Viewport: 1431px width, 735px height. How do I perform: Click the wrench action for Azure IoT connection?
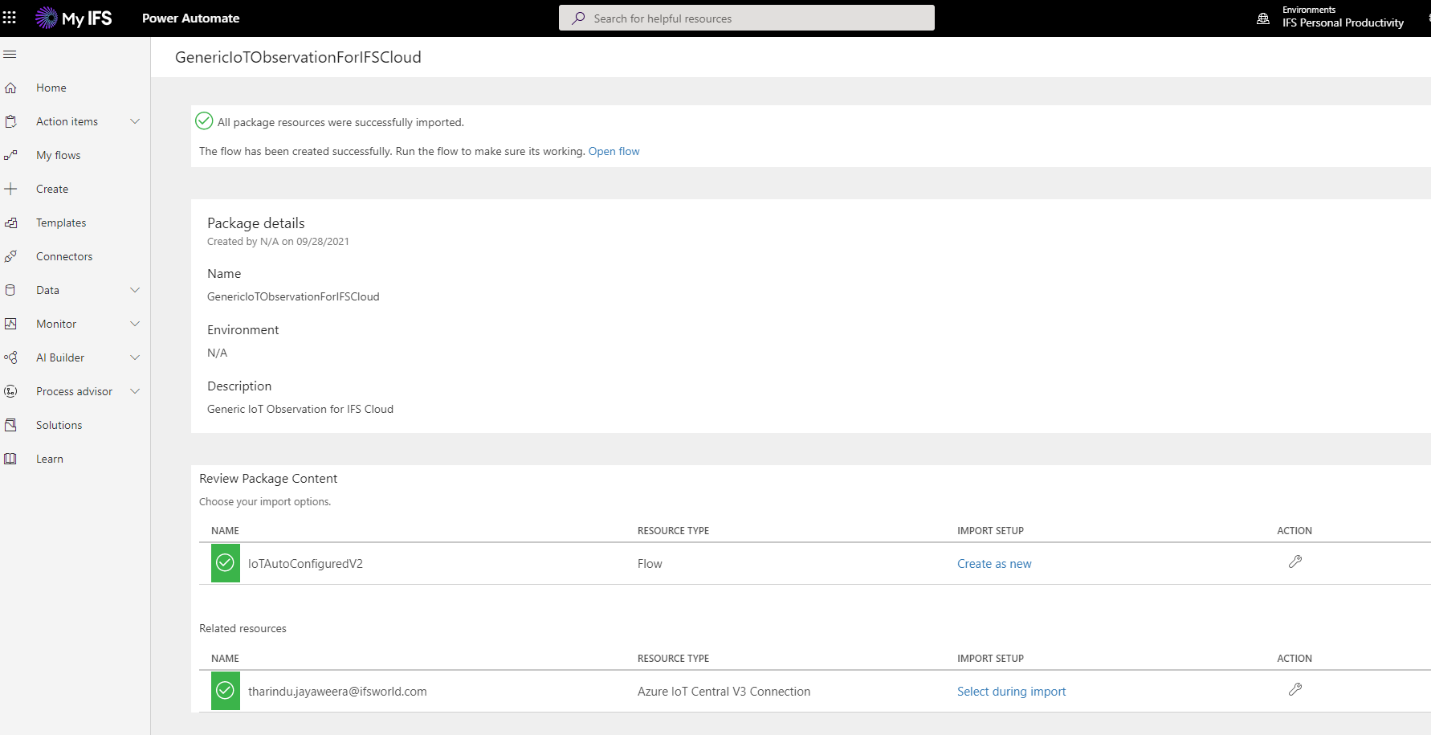coord(1295,690)
